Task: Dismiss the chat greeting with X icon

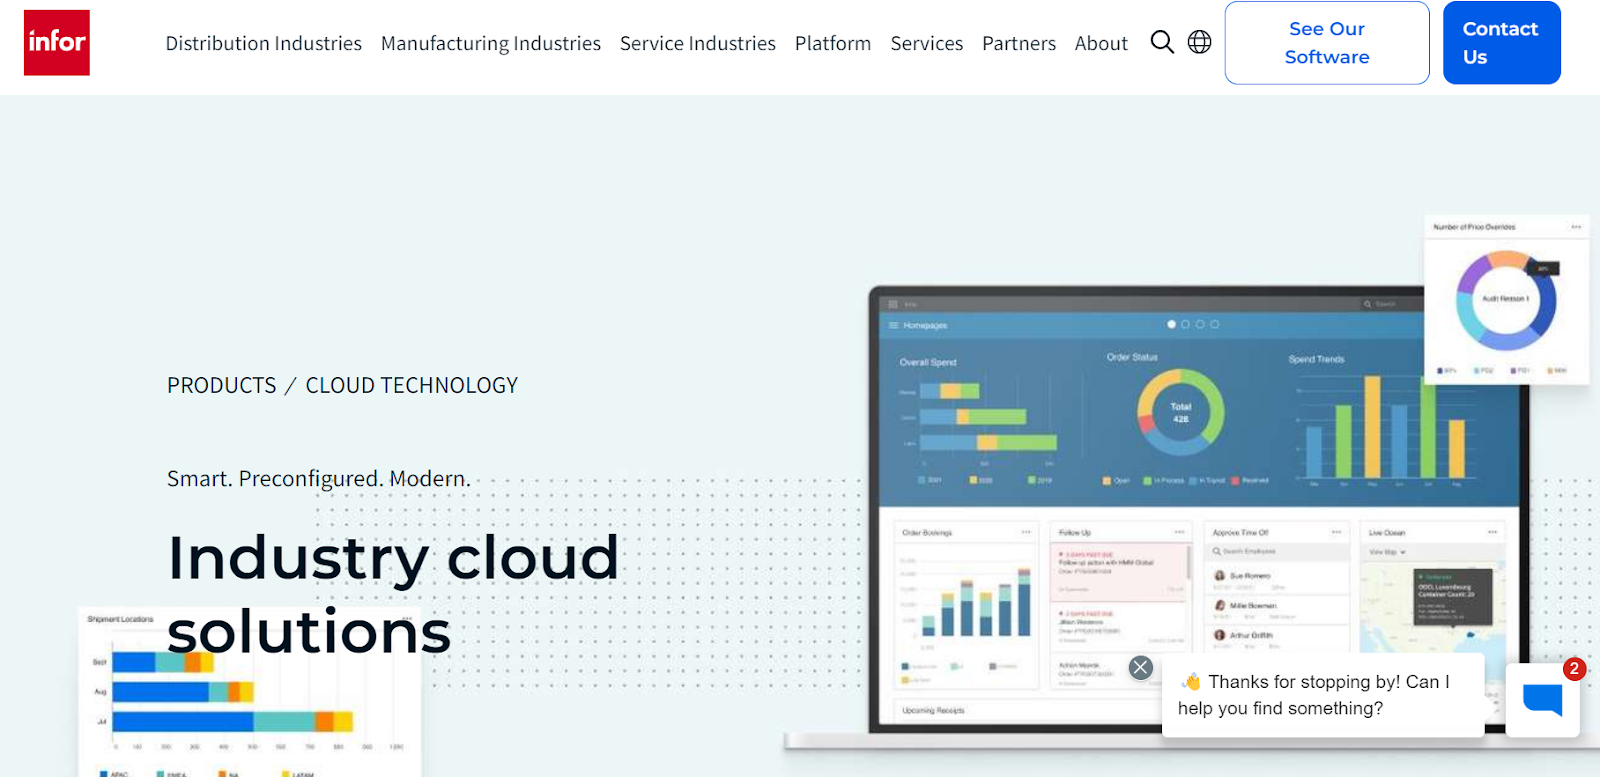Action: [1141, 668]
